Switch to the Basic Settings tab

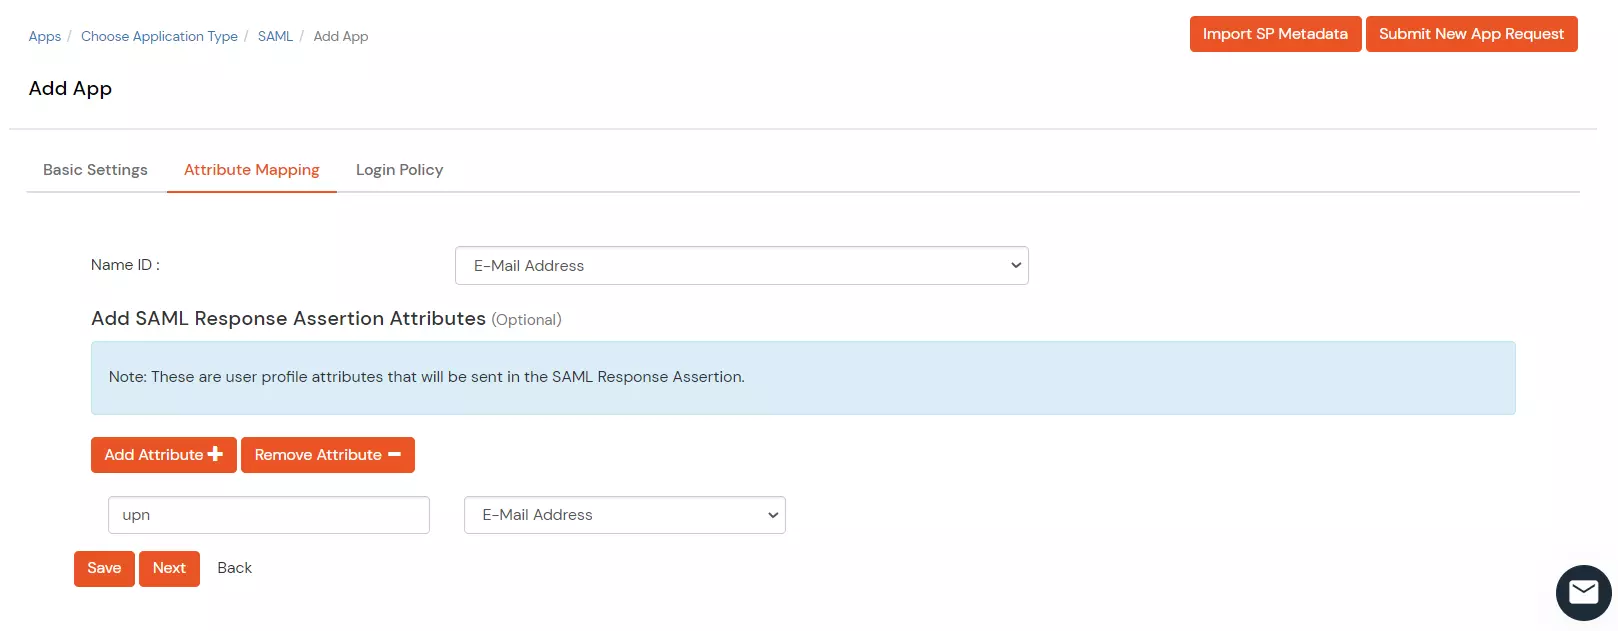pyautogui.click(x=95, y=170)
